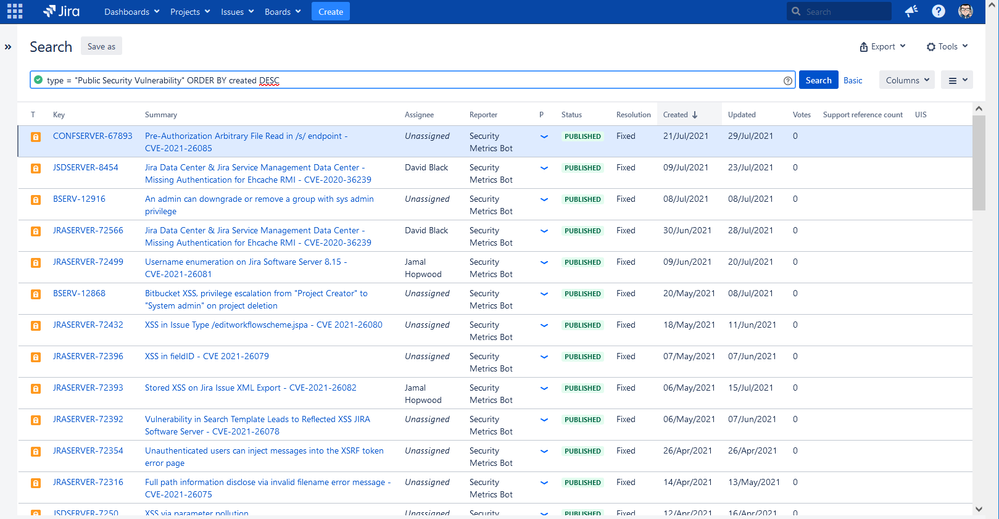Sort by the Votes column header
Screen dimensions: 999x519
801,115
